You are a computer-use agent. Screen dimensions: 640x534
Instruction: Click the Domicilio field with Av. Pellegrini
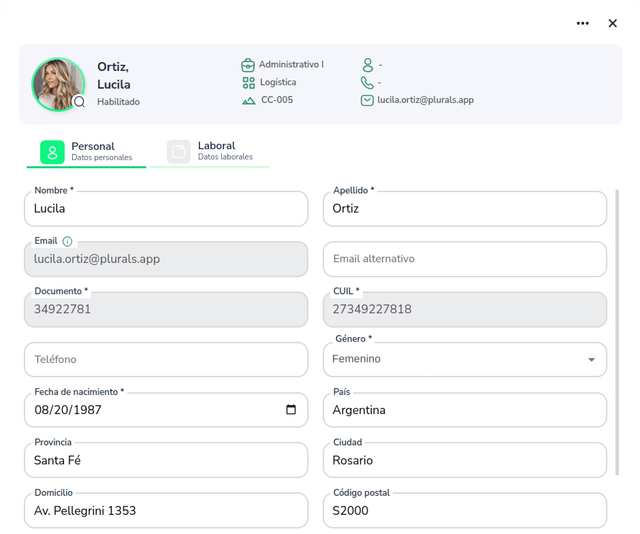165,511
